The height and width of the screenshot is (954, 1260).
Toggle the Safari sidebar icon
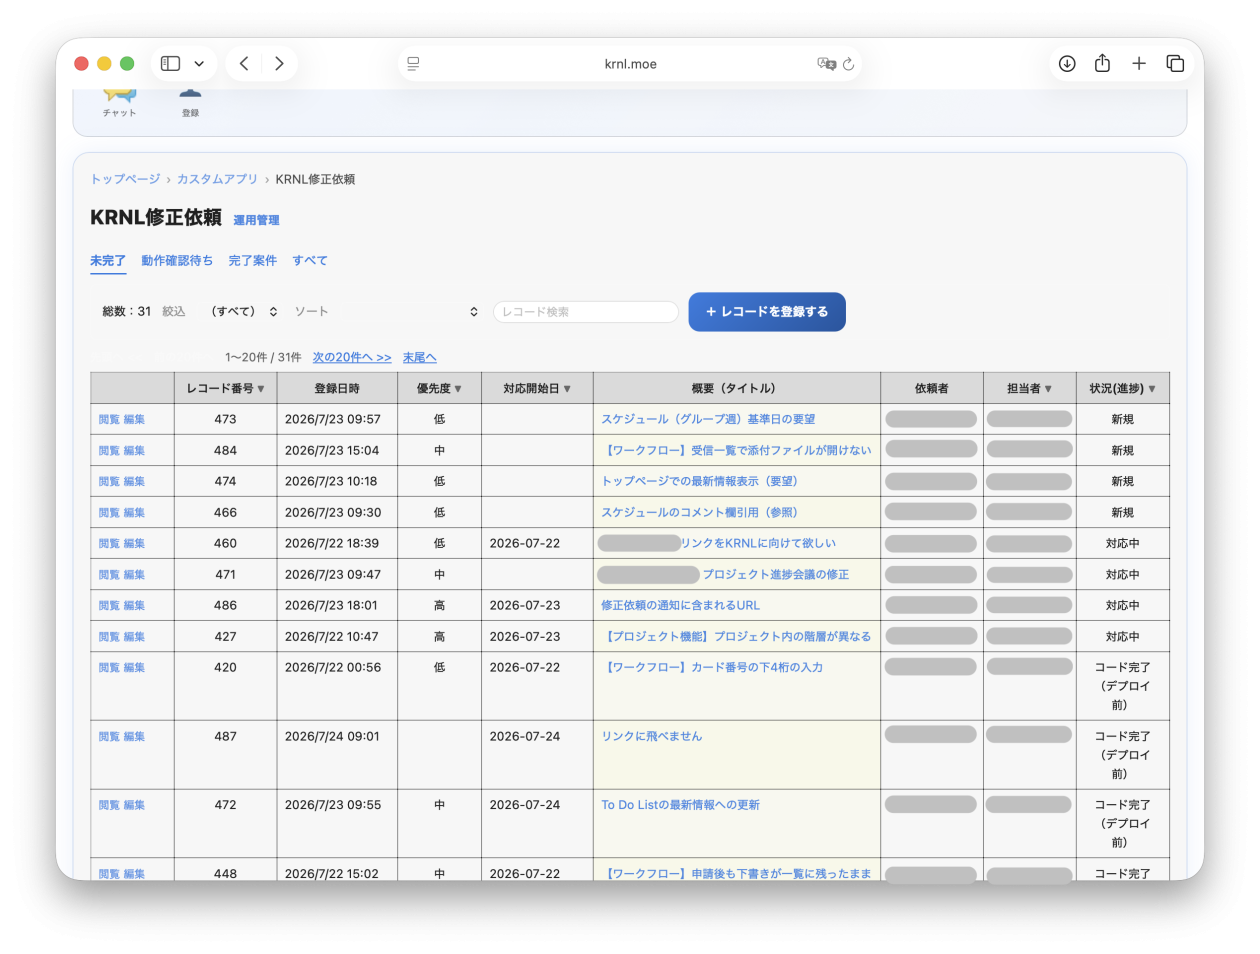[171, 63]
